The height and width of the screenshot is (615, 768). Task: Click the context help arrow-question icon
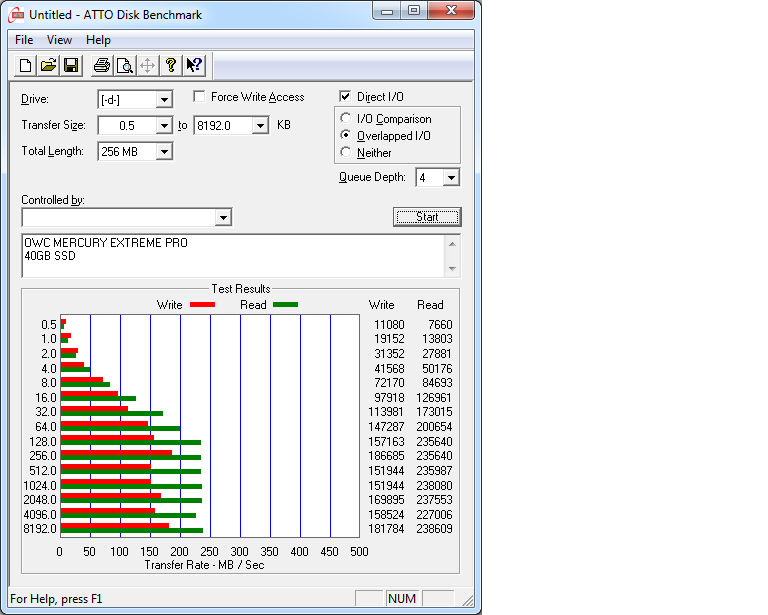pos(194,66)
